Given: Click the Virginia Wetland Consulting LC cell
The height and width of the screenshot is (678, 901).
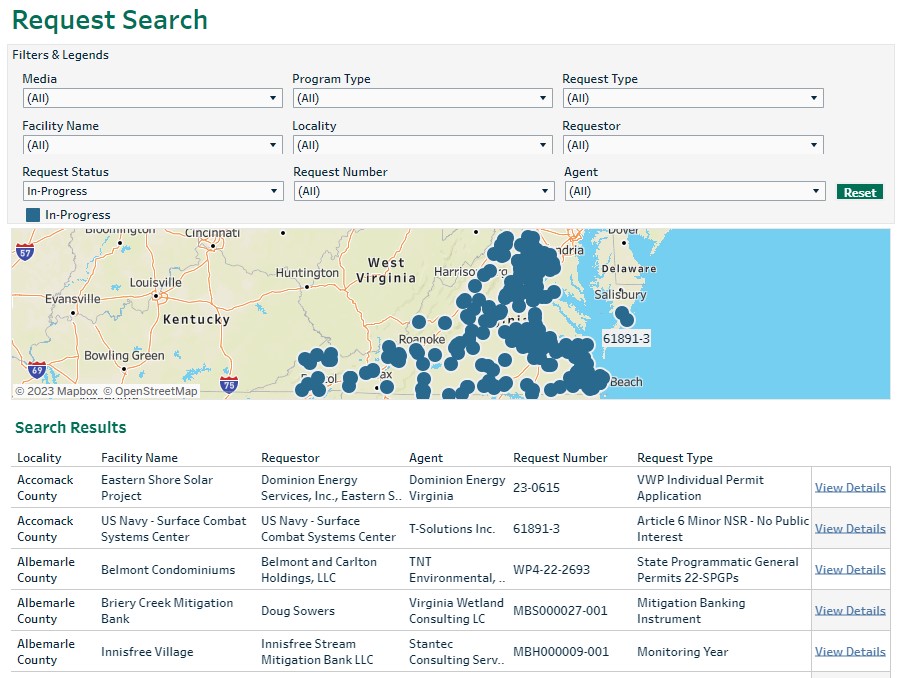Looking at the screenshot, I should pos(456,611).
